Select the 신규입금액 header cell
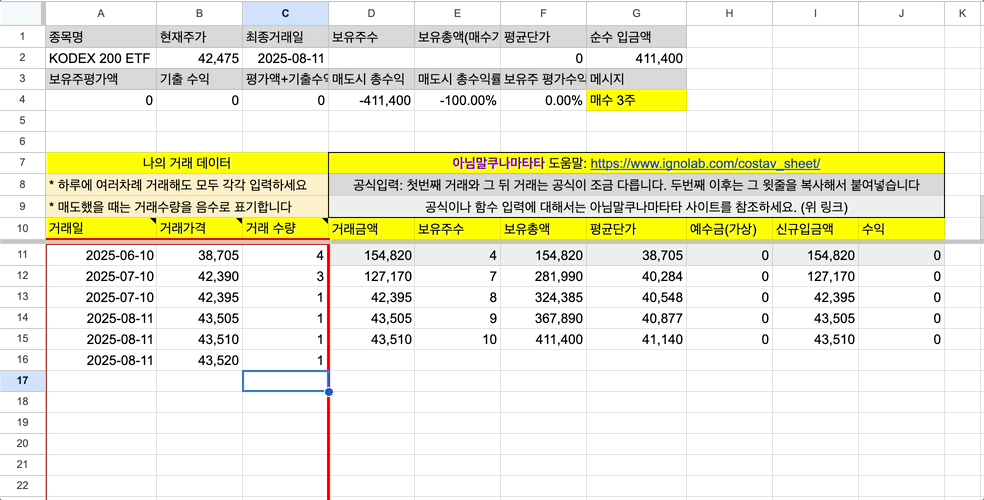Image resolution: width=984 pixels, height=500 pixels. click(816, 229)
